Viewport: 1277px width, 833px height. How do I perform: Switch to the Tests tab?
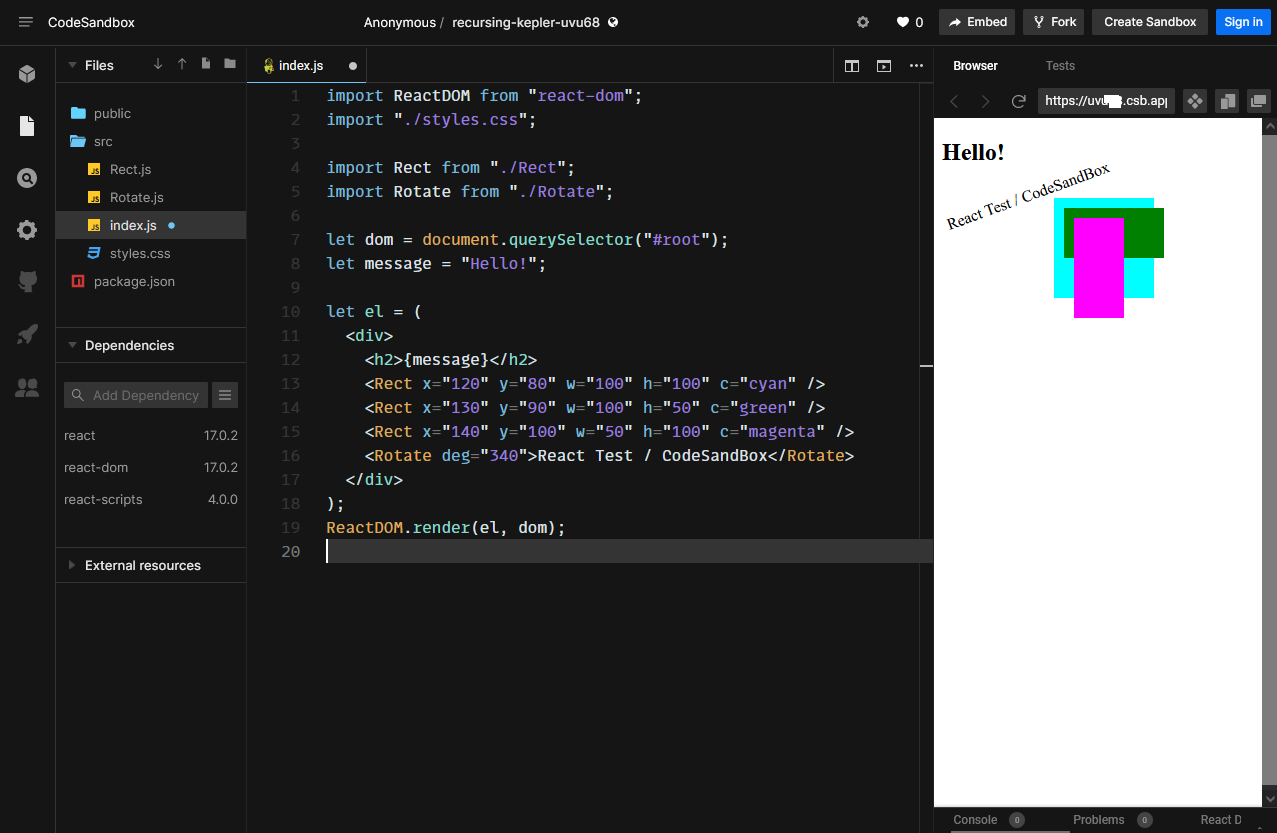pos(1060,66)
